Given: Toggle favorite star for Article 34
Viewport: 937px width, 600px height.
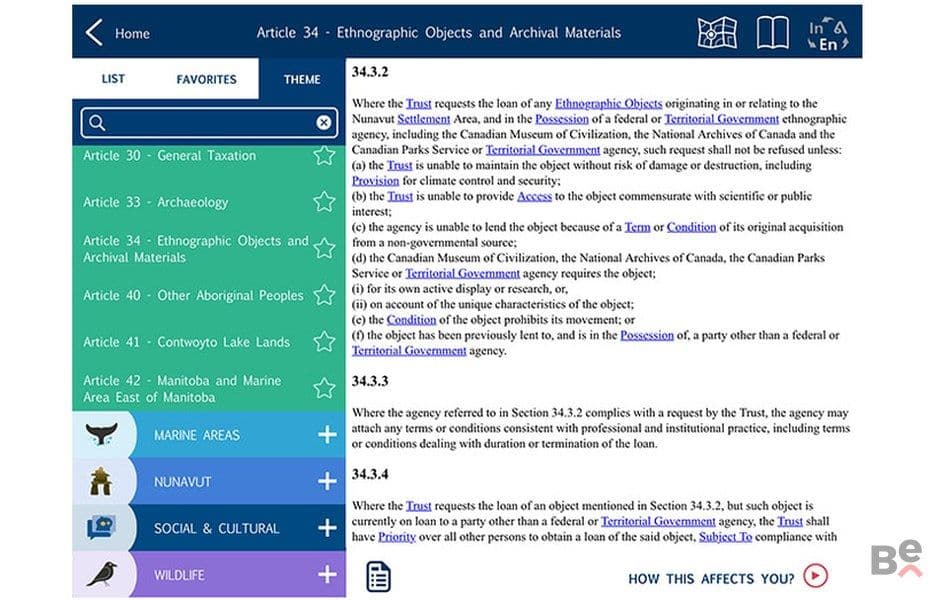Looking at the screenshot, I should [324, 249].
